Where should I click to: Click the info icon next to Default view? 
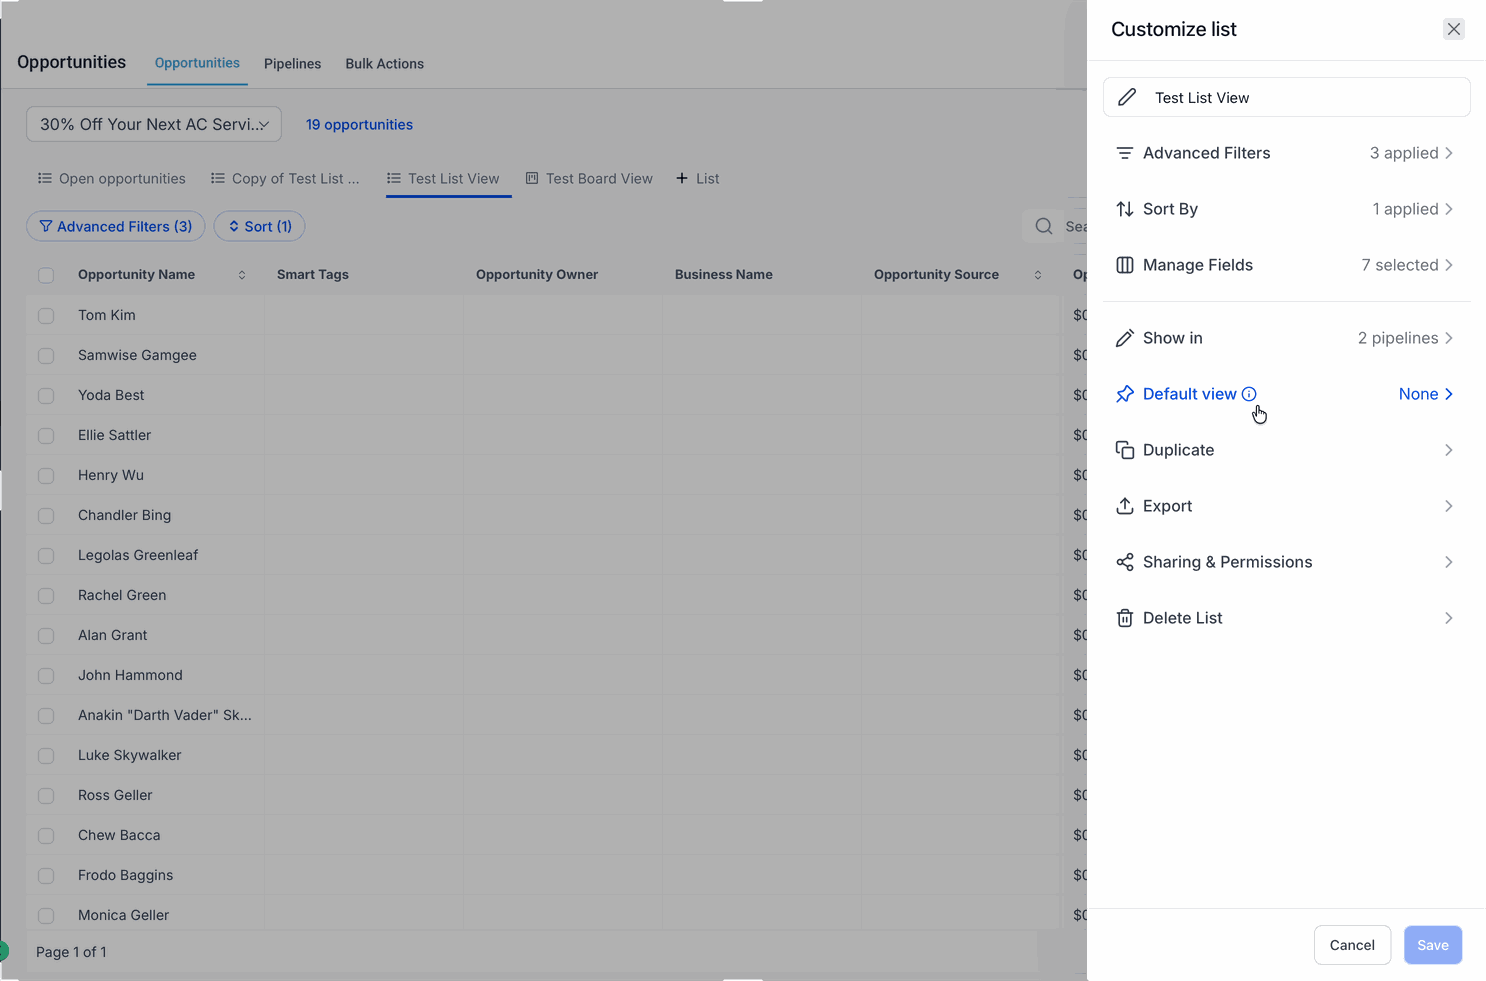(1249, 394)
